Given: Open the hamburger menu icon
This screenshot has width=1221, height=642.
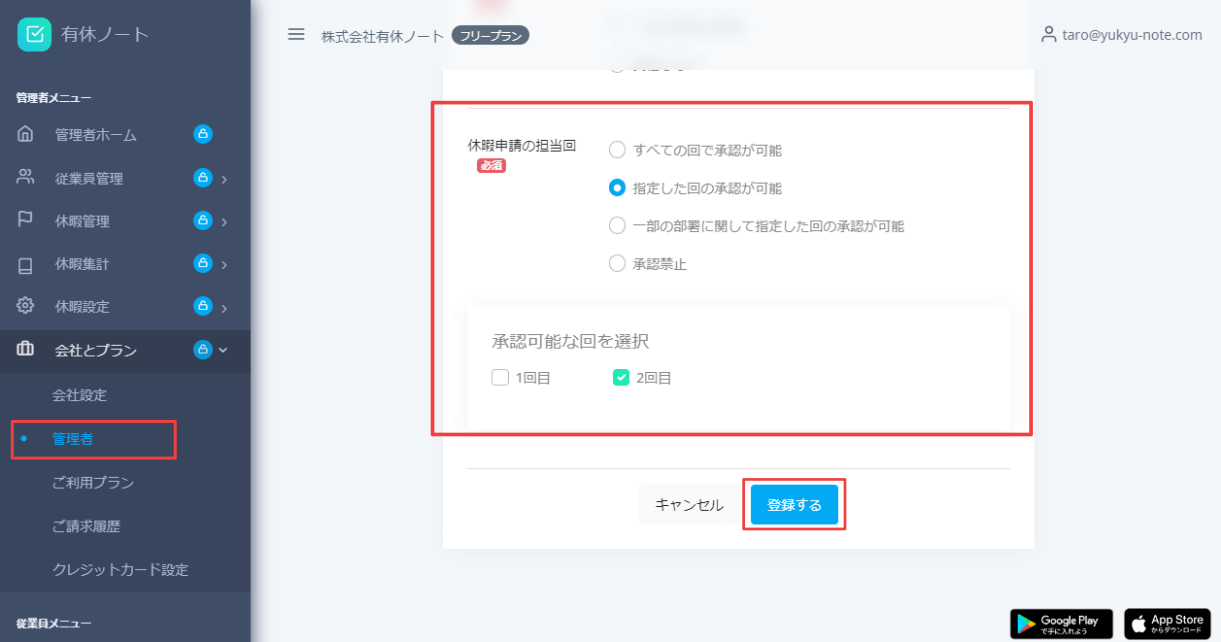Looking at the screenshot, I should 296,34.
